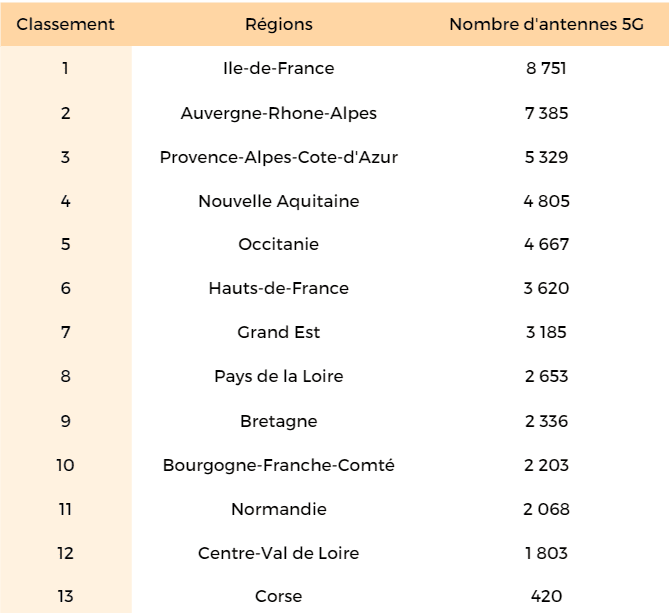669x613 pixels.
Task: Click the Grand Est region
Action: [279, 333]
